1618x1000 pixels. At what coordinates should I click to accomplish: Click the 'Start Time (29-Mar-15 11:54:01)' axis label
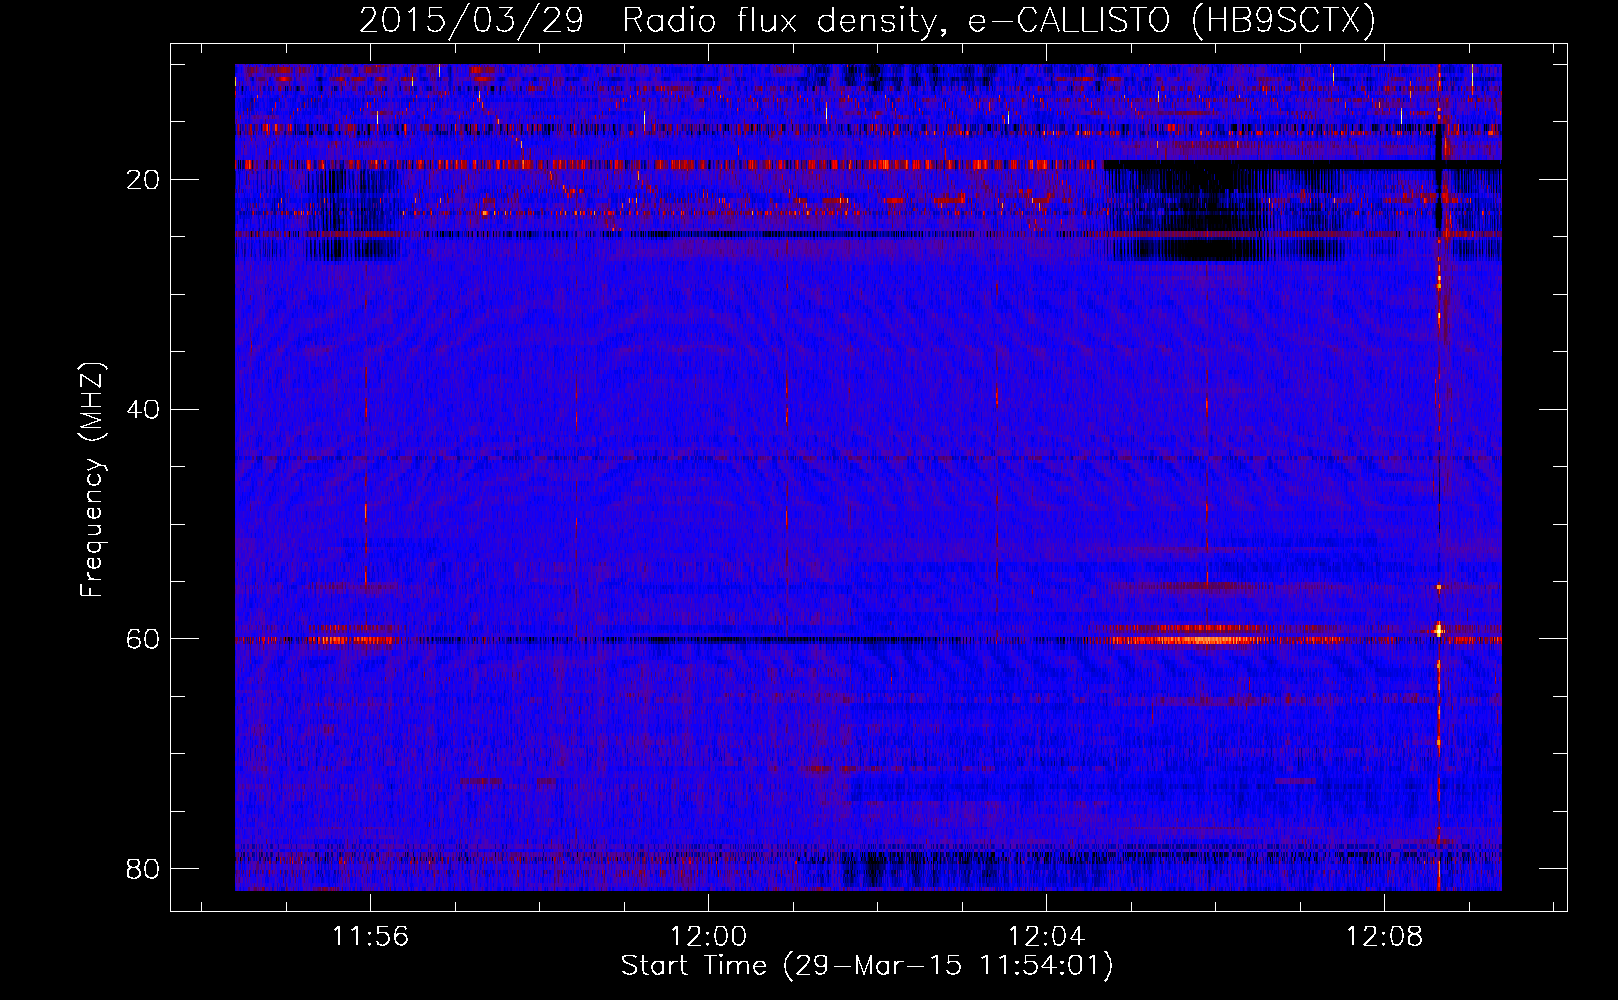pyautogui.click(x=867, y=966)
